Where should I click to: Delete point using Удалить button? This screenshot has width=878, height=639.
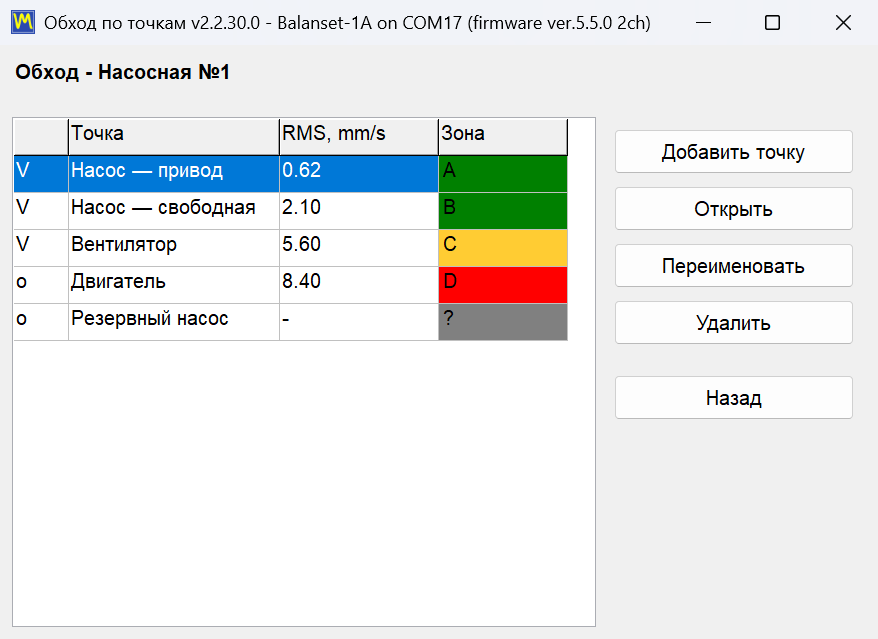734,323
